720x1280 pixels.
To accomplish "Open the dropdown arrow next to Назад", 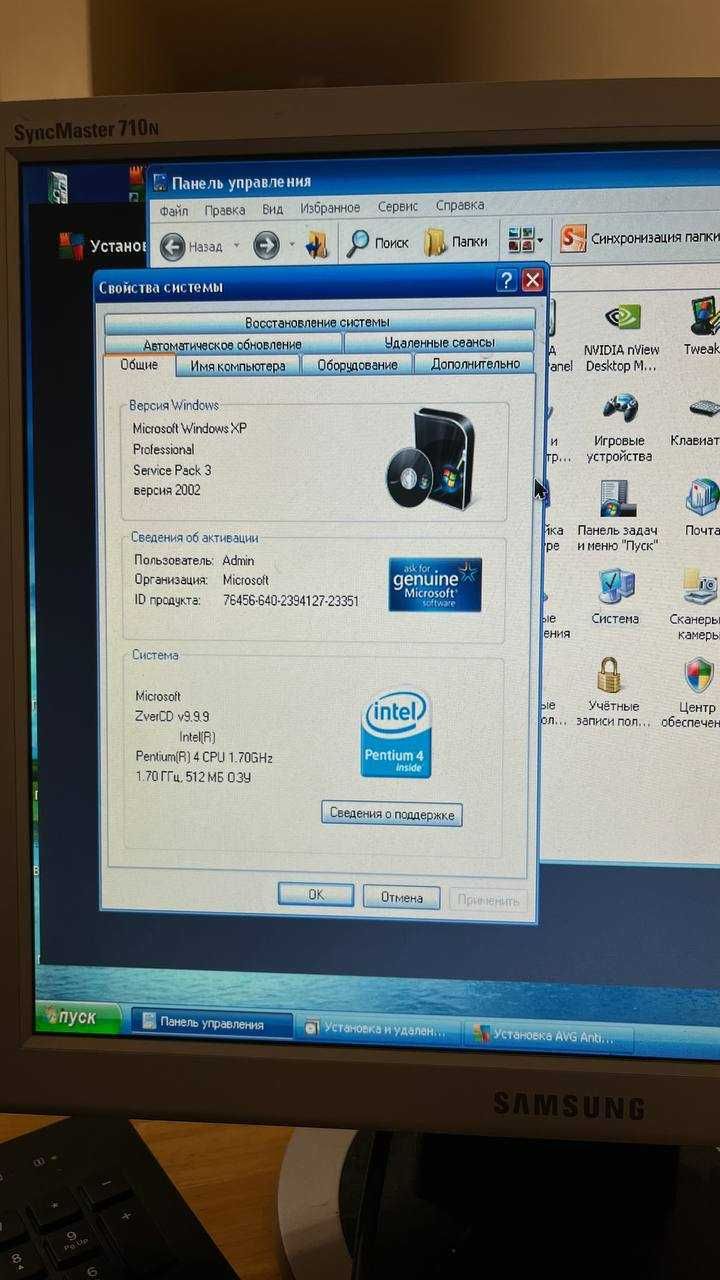I will click(237, 245).
